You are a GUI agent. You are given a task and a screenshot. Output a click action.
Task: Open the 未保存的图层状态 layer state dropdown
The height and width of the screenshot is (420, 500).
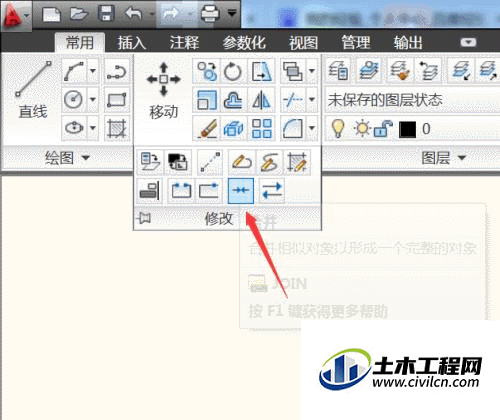[412, 100]
